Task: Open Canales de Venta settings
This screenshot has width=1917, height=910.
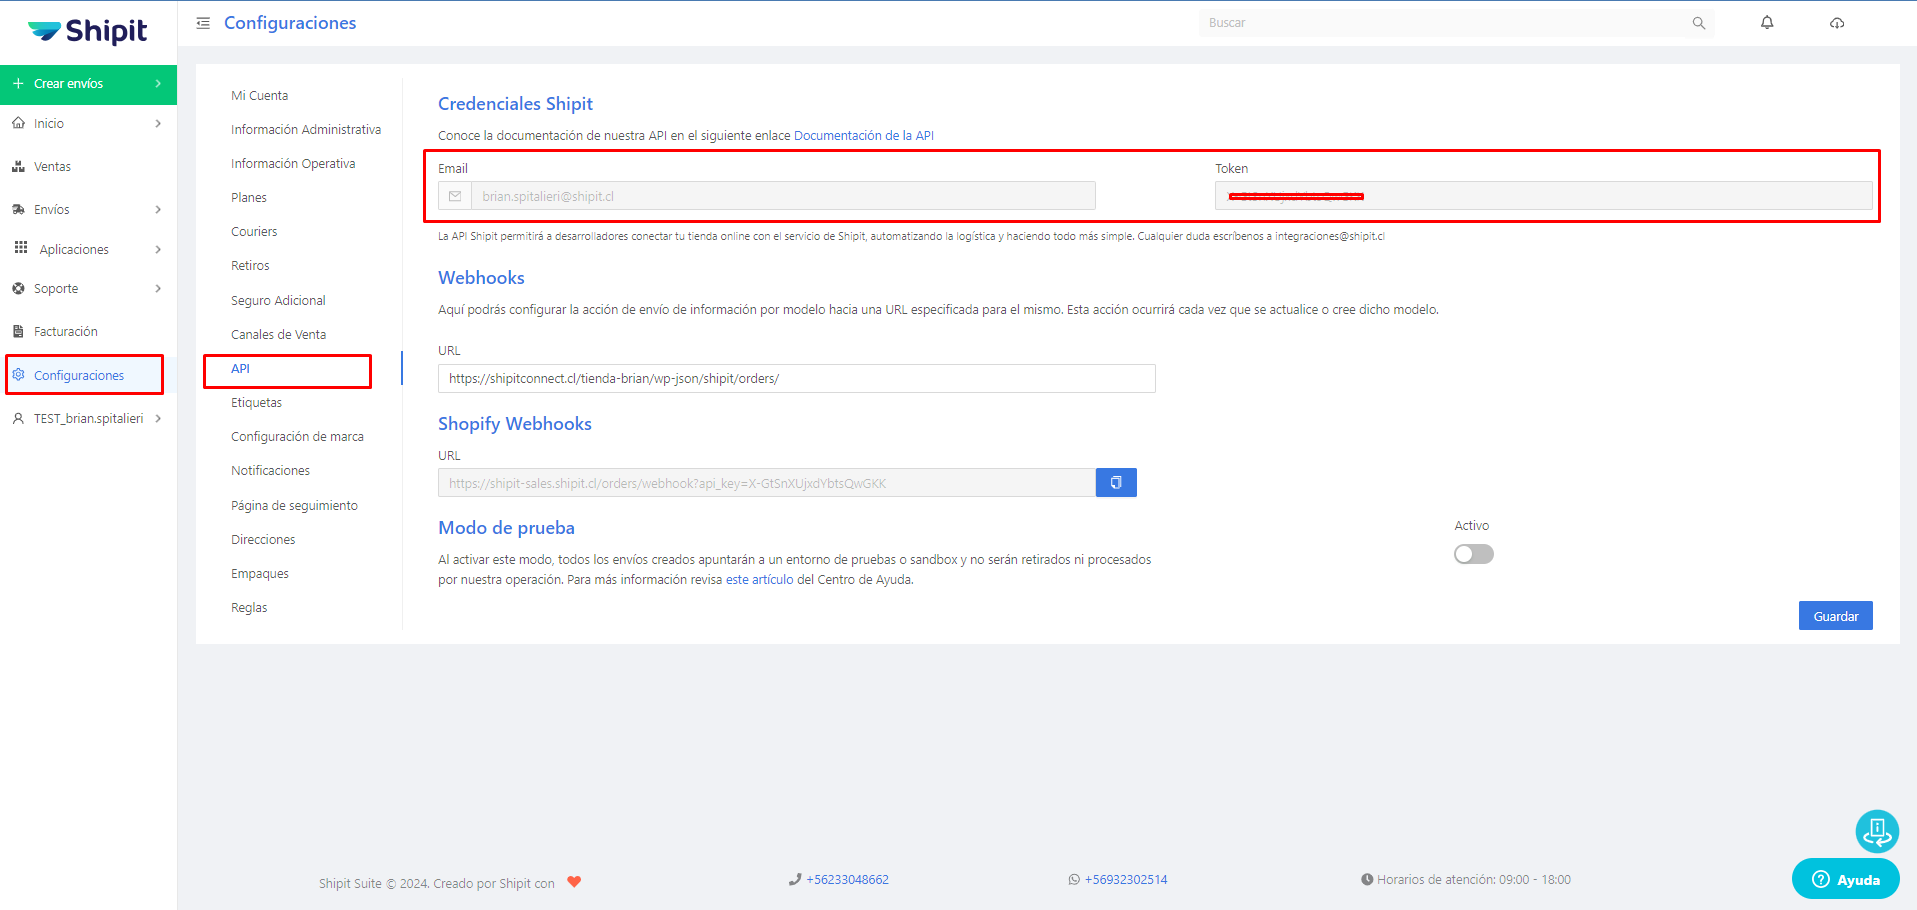Action: click(x=278, y=334)
